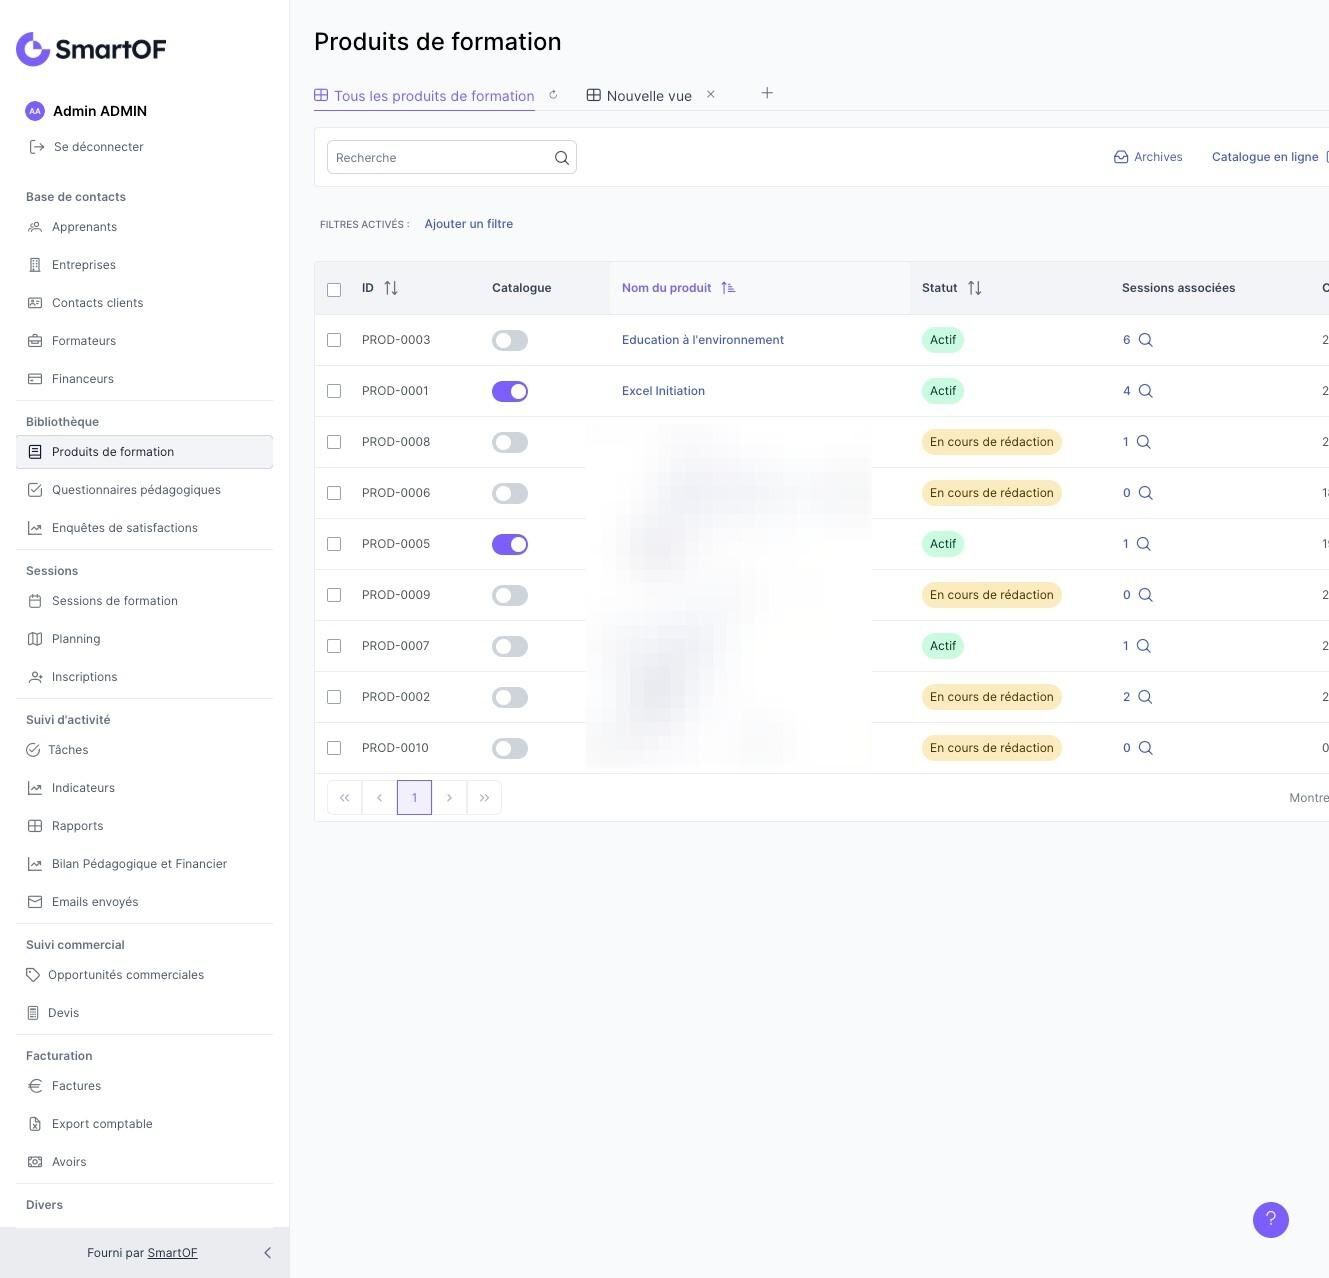Close the Nouvelle vue tab
Image resolution: width=1329 pixels, height=1278 pixels.
pos(711,94)
